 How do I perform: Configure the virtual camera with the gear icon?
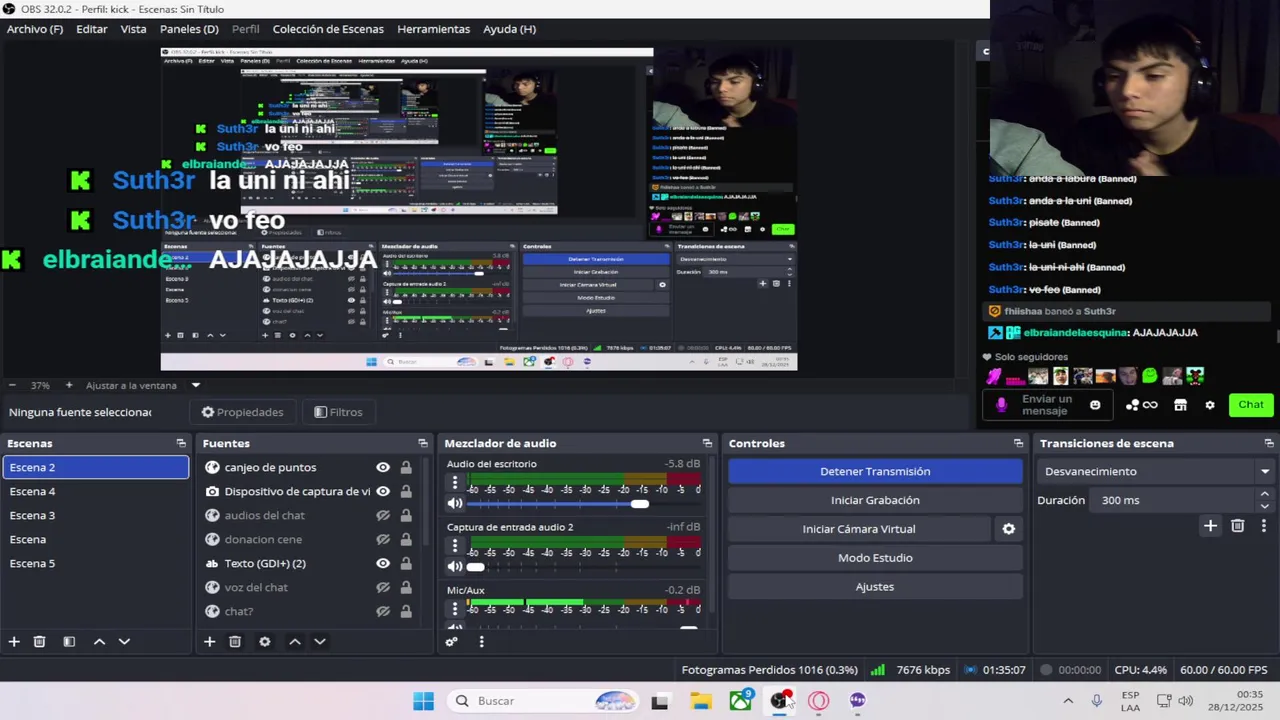tap(1008, 529)
